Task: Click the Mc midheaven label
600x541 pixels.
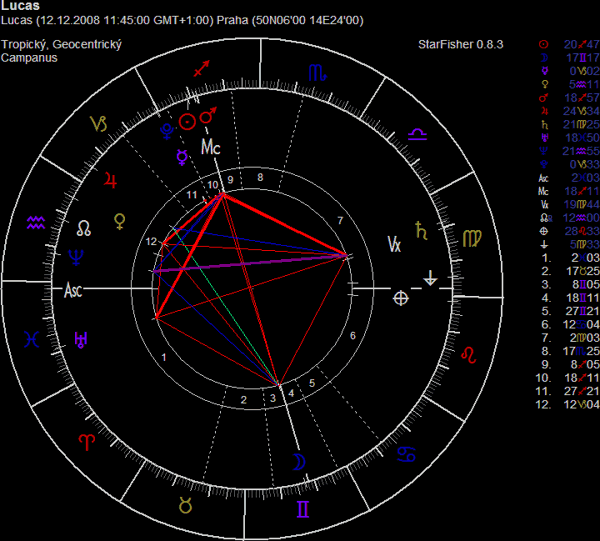Action: pyautogui.click(x=210, y=148)
